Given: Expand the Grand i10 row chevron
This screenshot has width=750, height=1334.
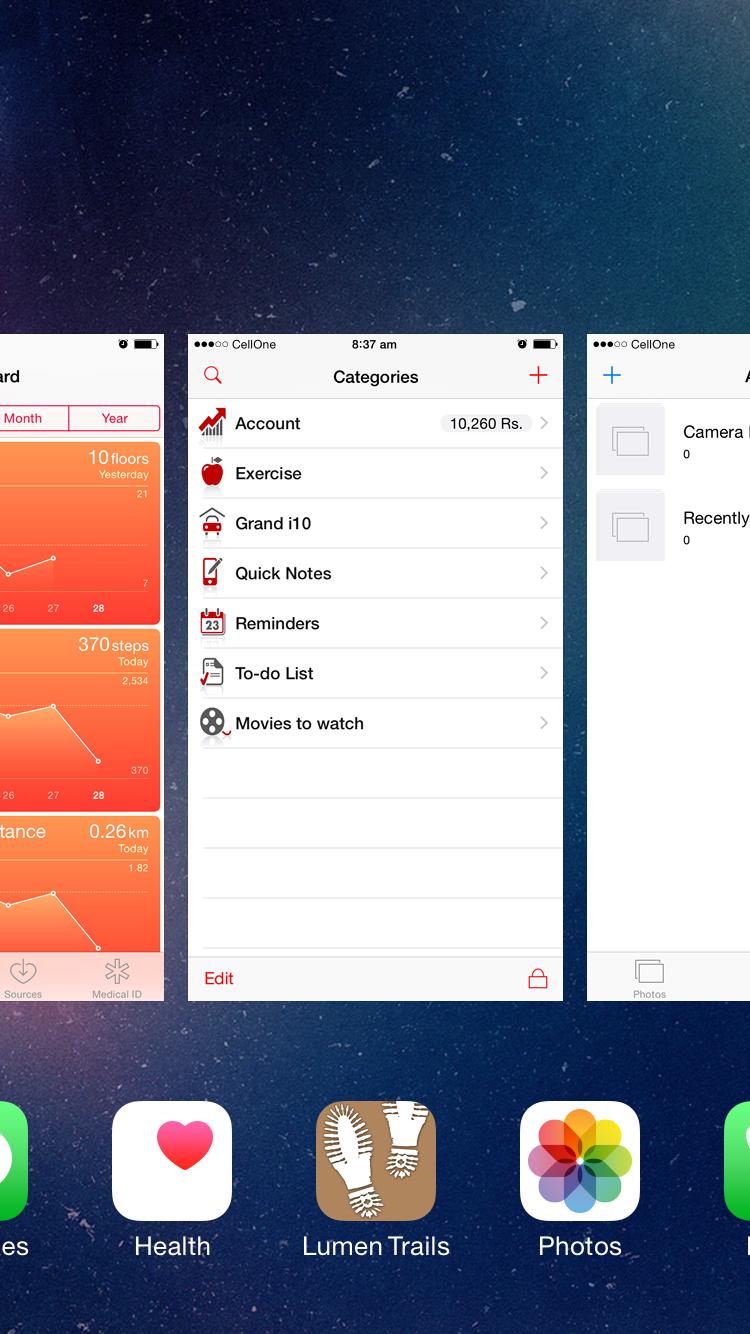Looking at the screenshot, I should pos(544,523).
